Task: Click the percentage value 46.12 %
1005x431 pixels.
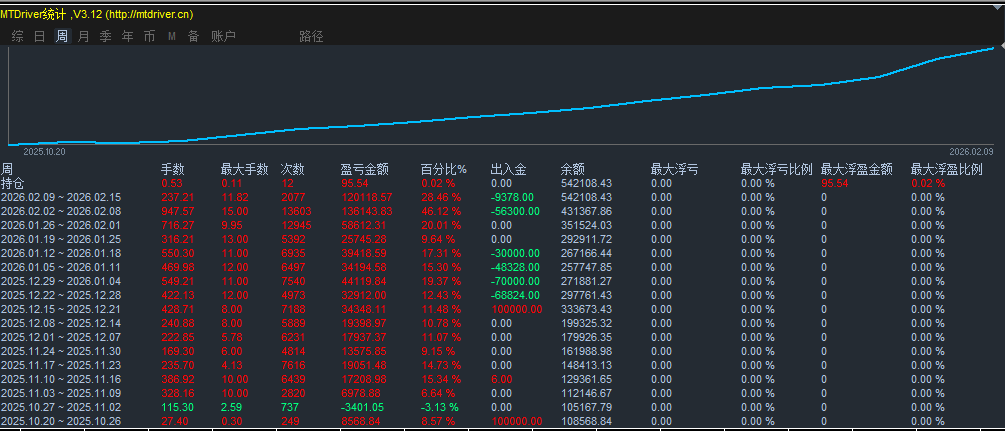Action: click(441, 211)
